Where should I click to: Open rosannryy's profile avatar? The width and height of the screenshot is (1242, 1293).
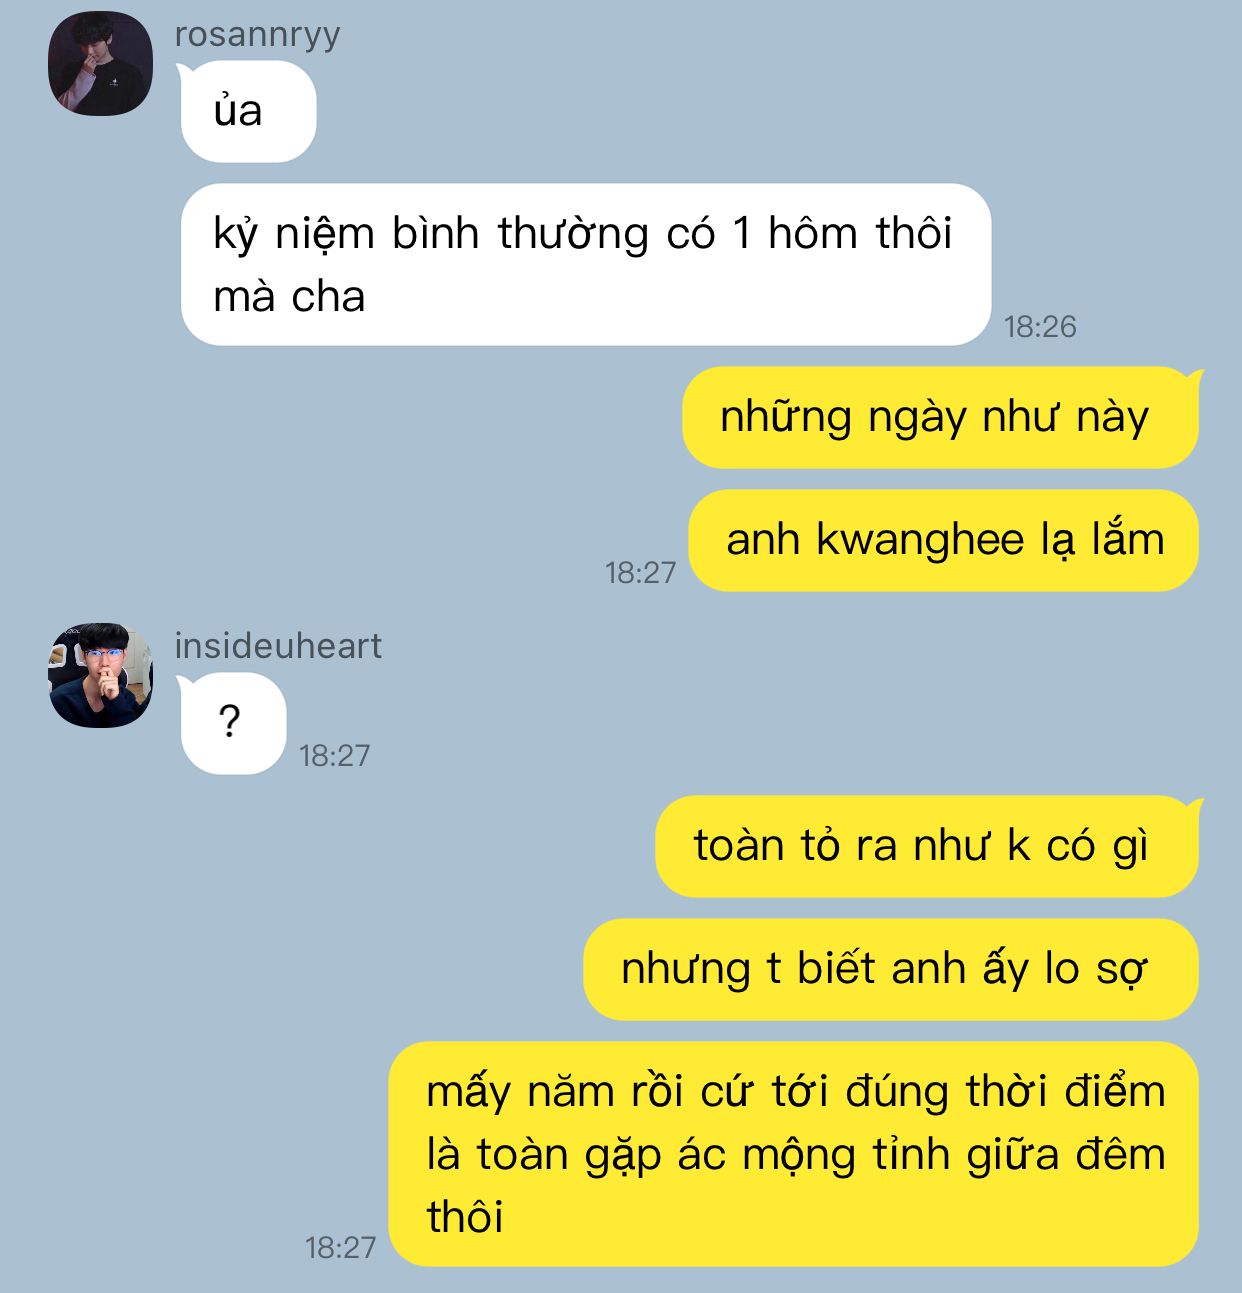point(100,63)
